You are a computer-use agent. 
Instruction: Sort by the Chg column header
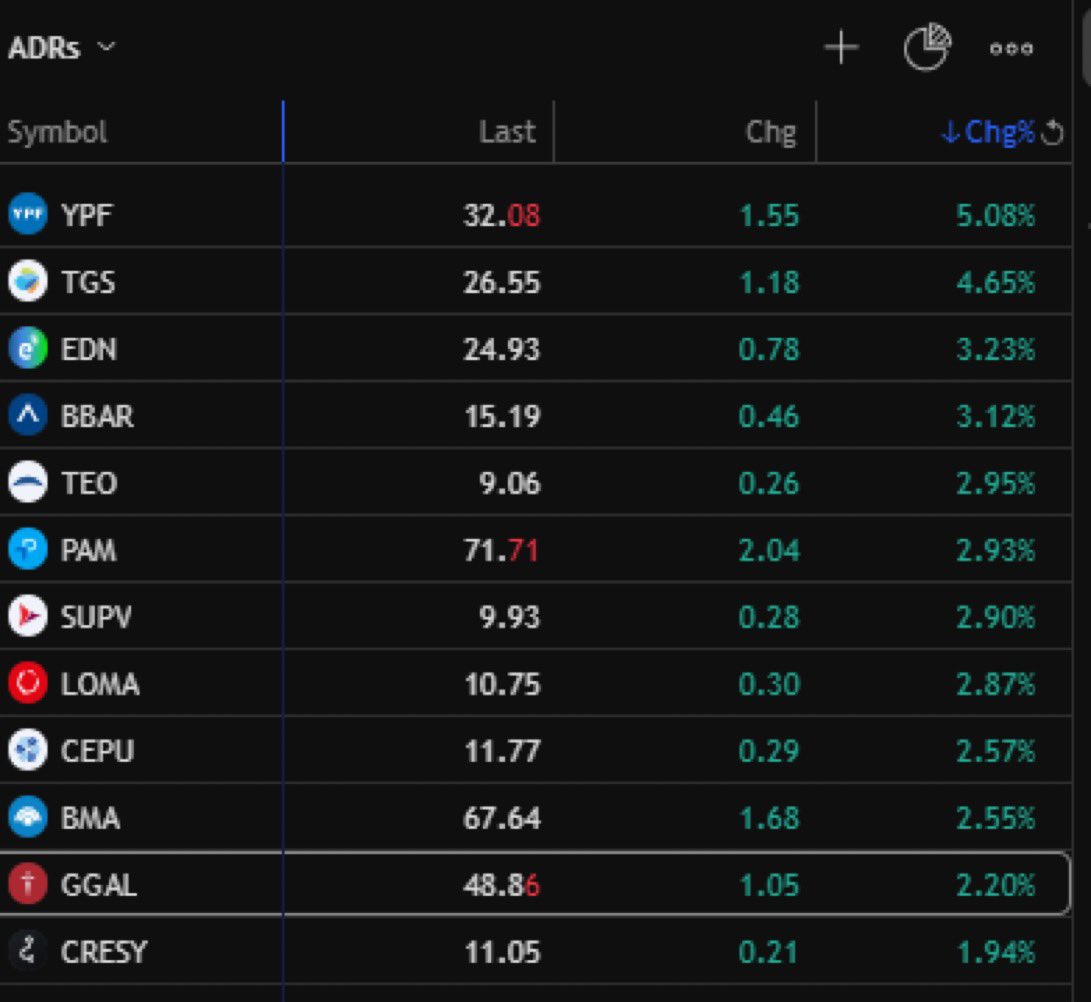(x=770, y=132)
